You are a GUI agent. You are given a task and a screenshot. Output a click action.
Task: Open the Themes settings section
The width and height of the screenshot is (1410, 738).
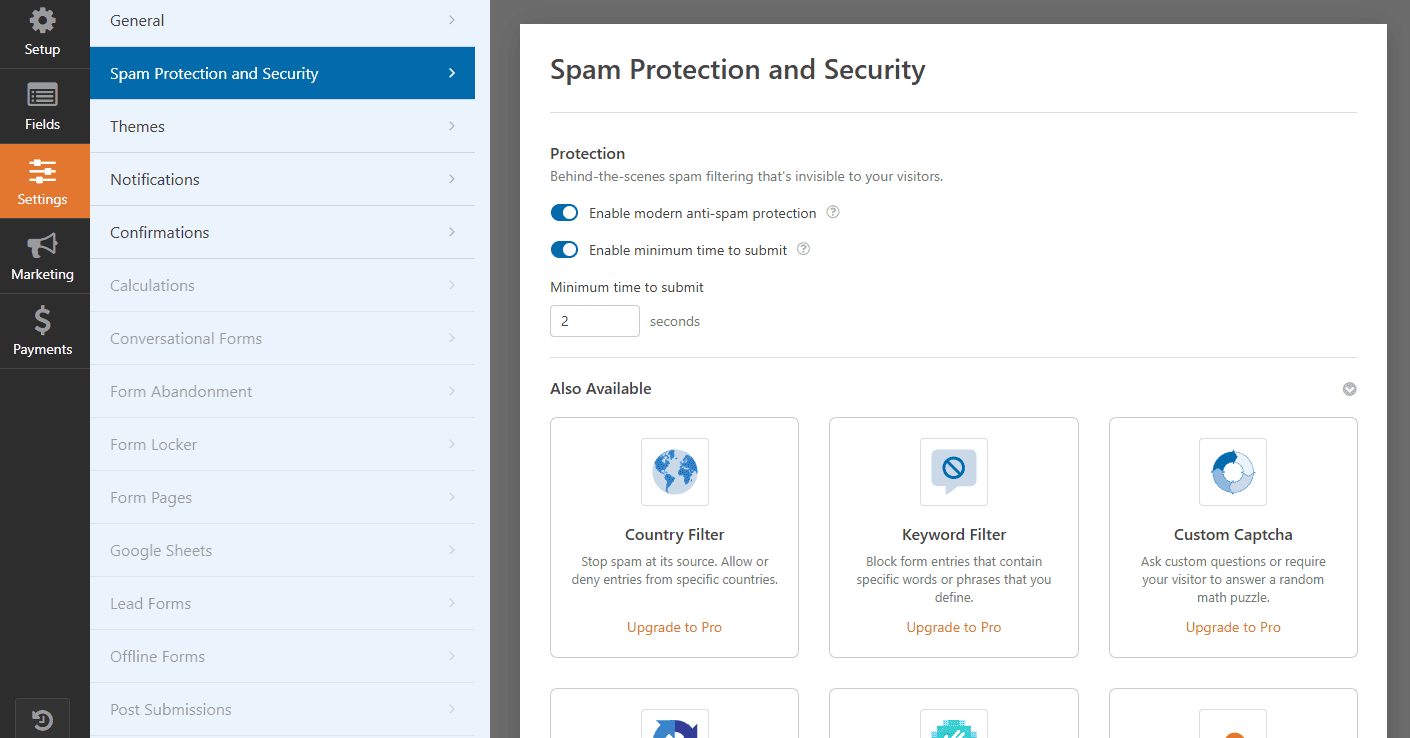pyautogui.click(x=282, y=126)
